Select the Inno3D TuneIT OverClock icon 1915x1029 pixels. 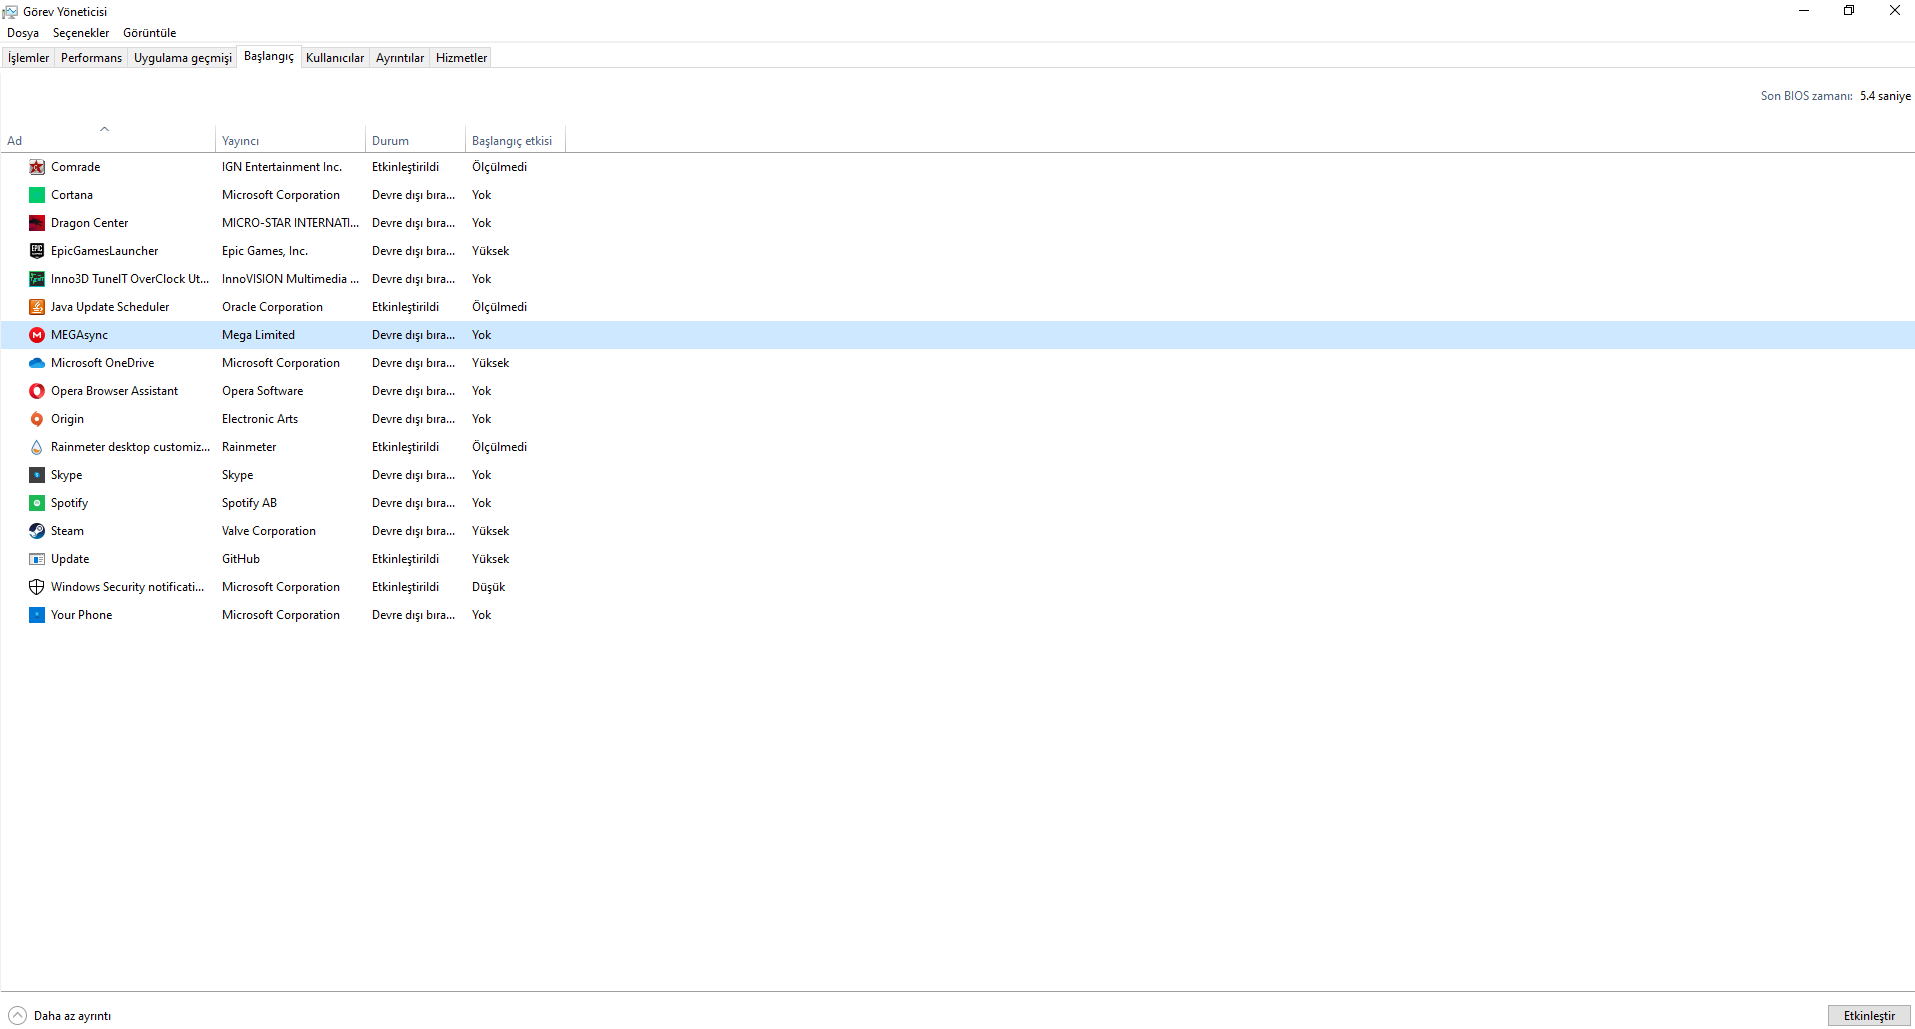37,279
